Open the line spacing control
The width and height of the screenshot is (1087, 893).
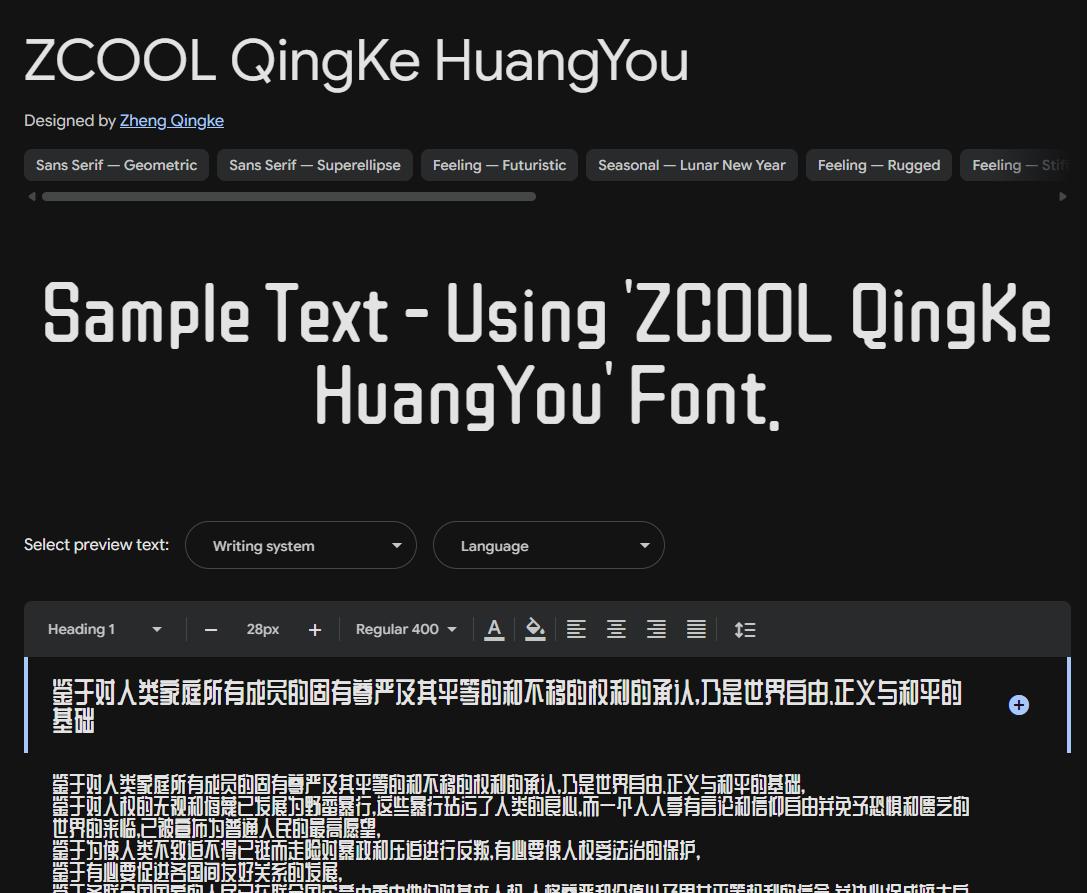click(x=745, y=630)
